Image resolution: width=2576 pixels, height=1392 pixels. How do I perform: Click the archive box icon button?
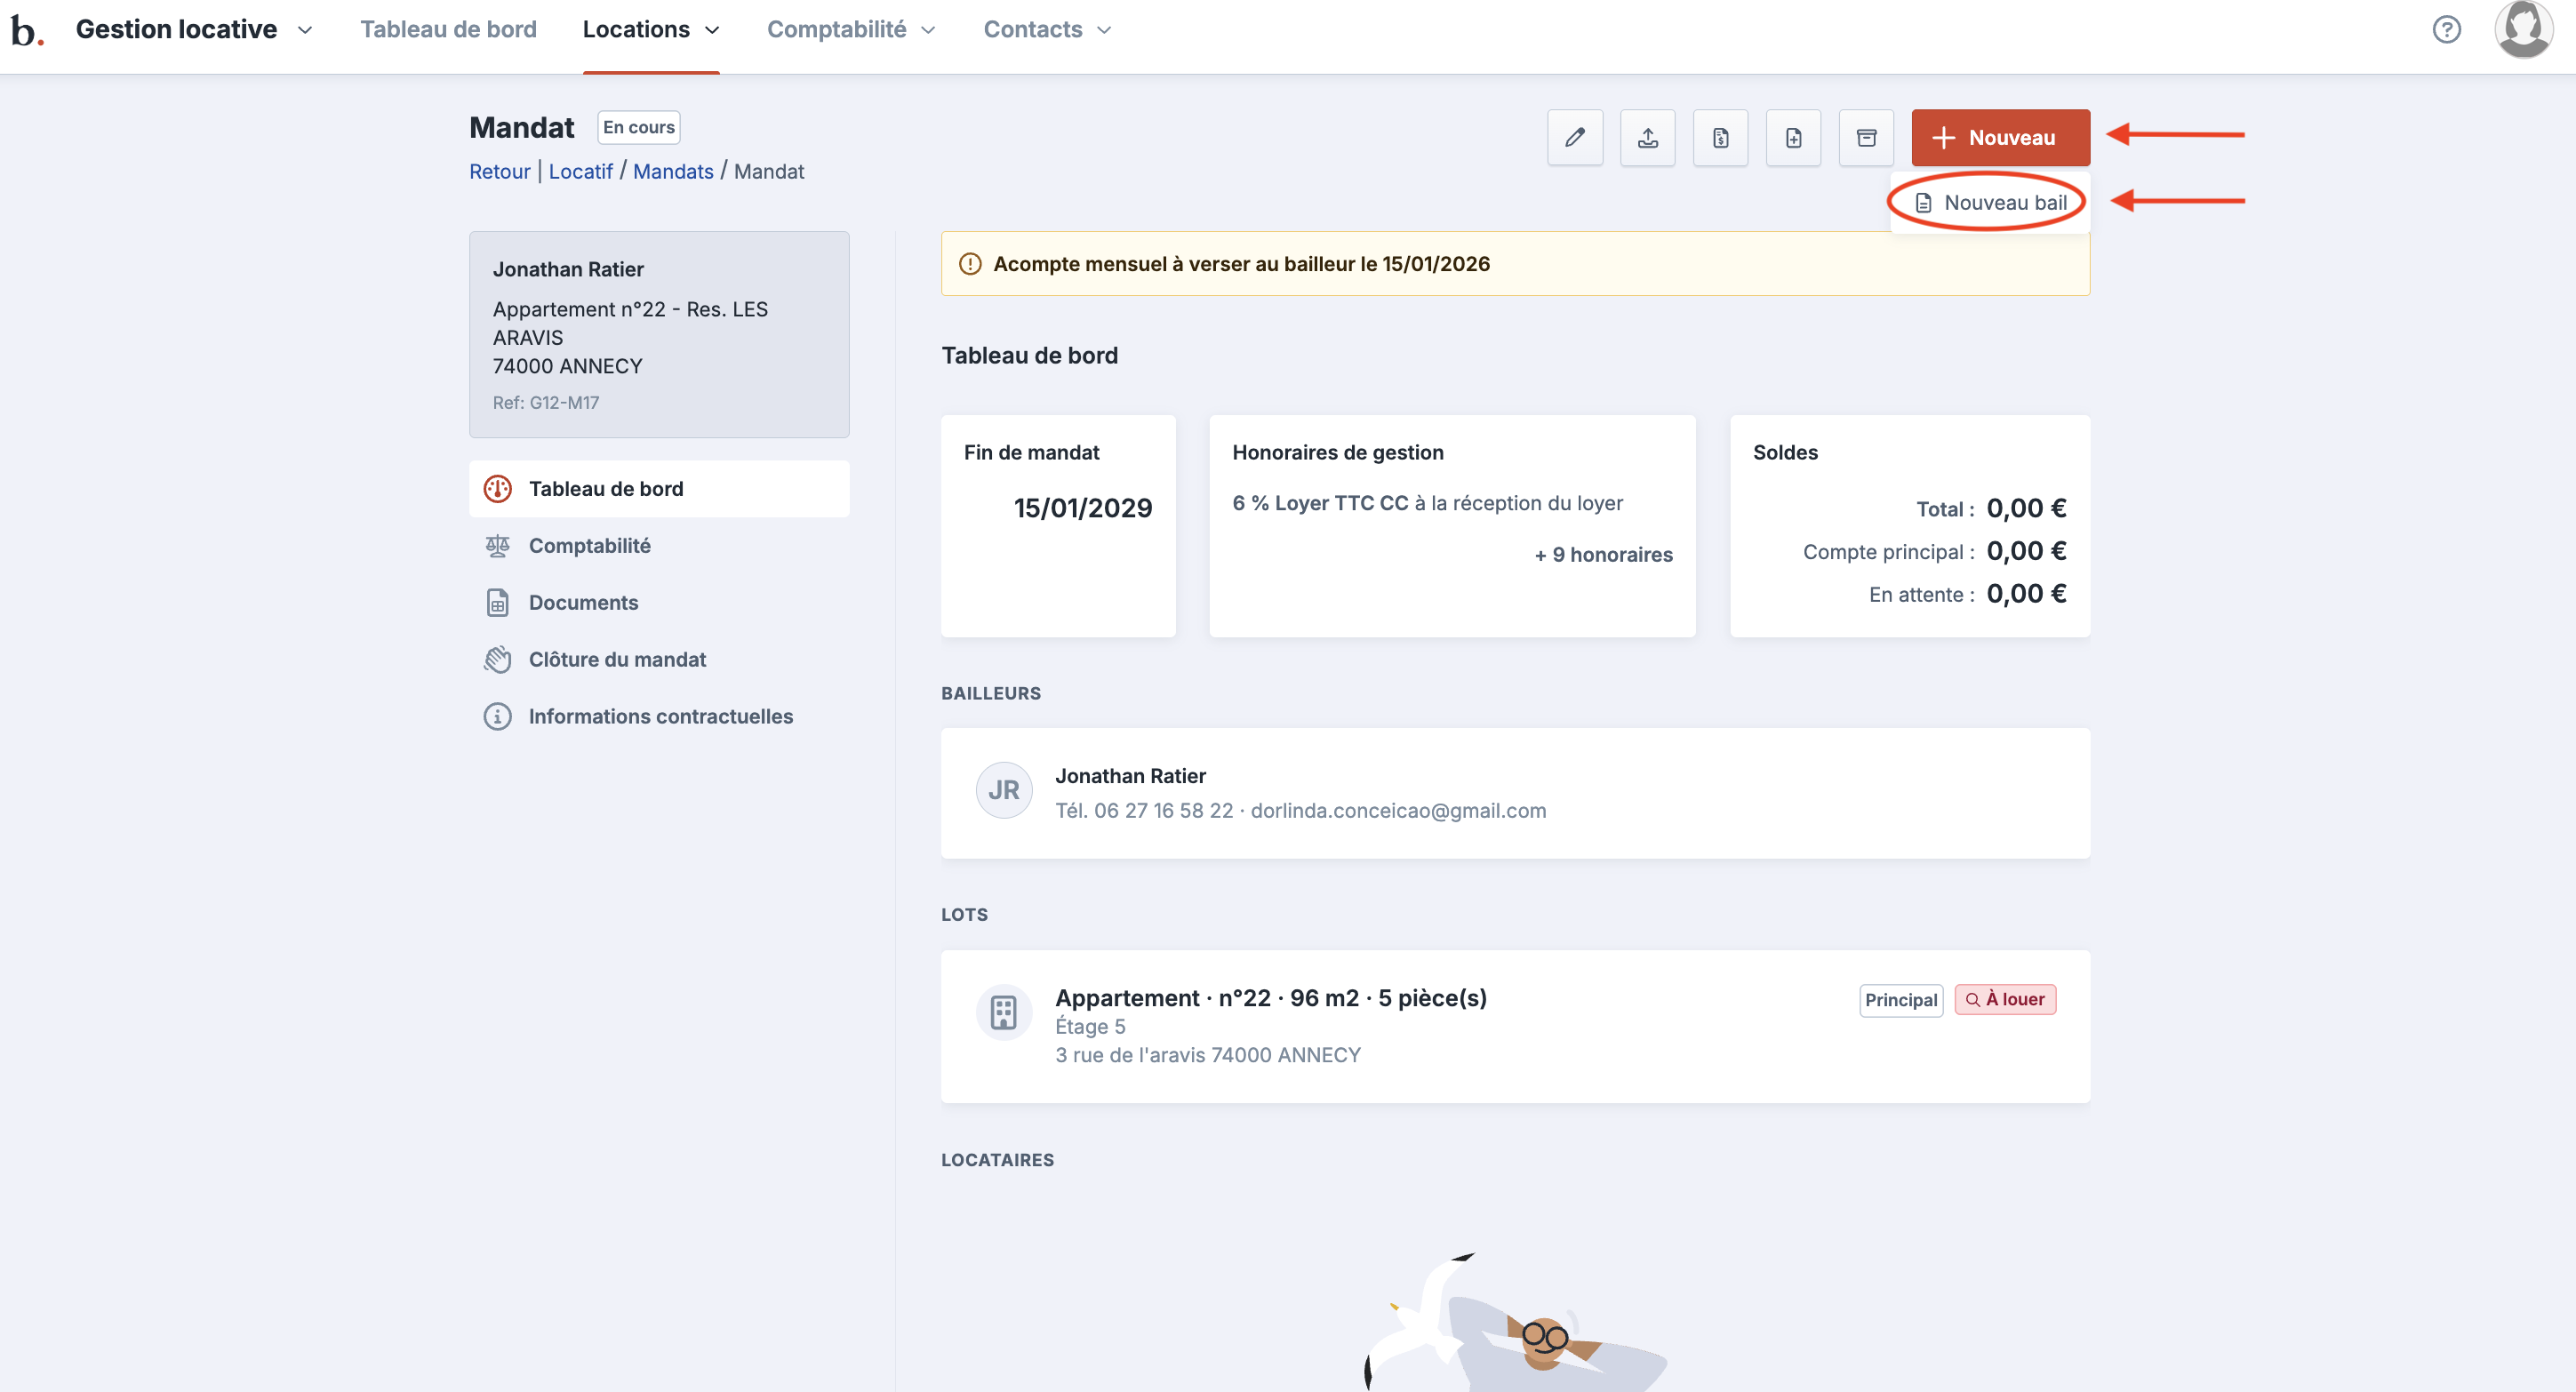(x=1866, y=137)
